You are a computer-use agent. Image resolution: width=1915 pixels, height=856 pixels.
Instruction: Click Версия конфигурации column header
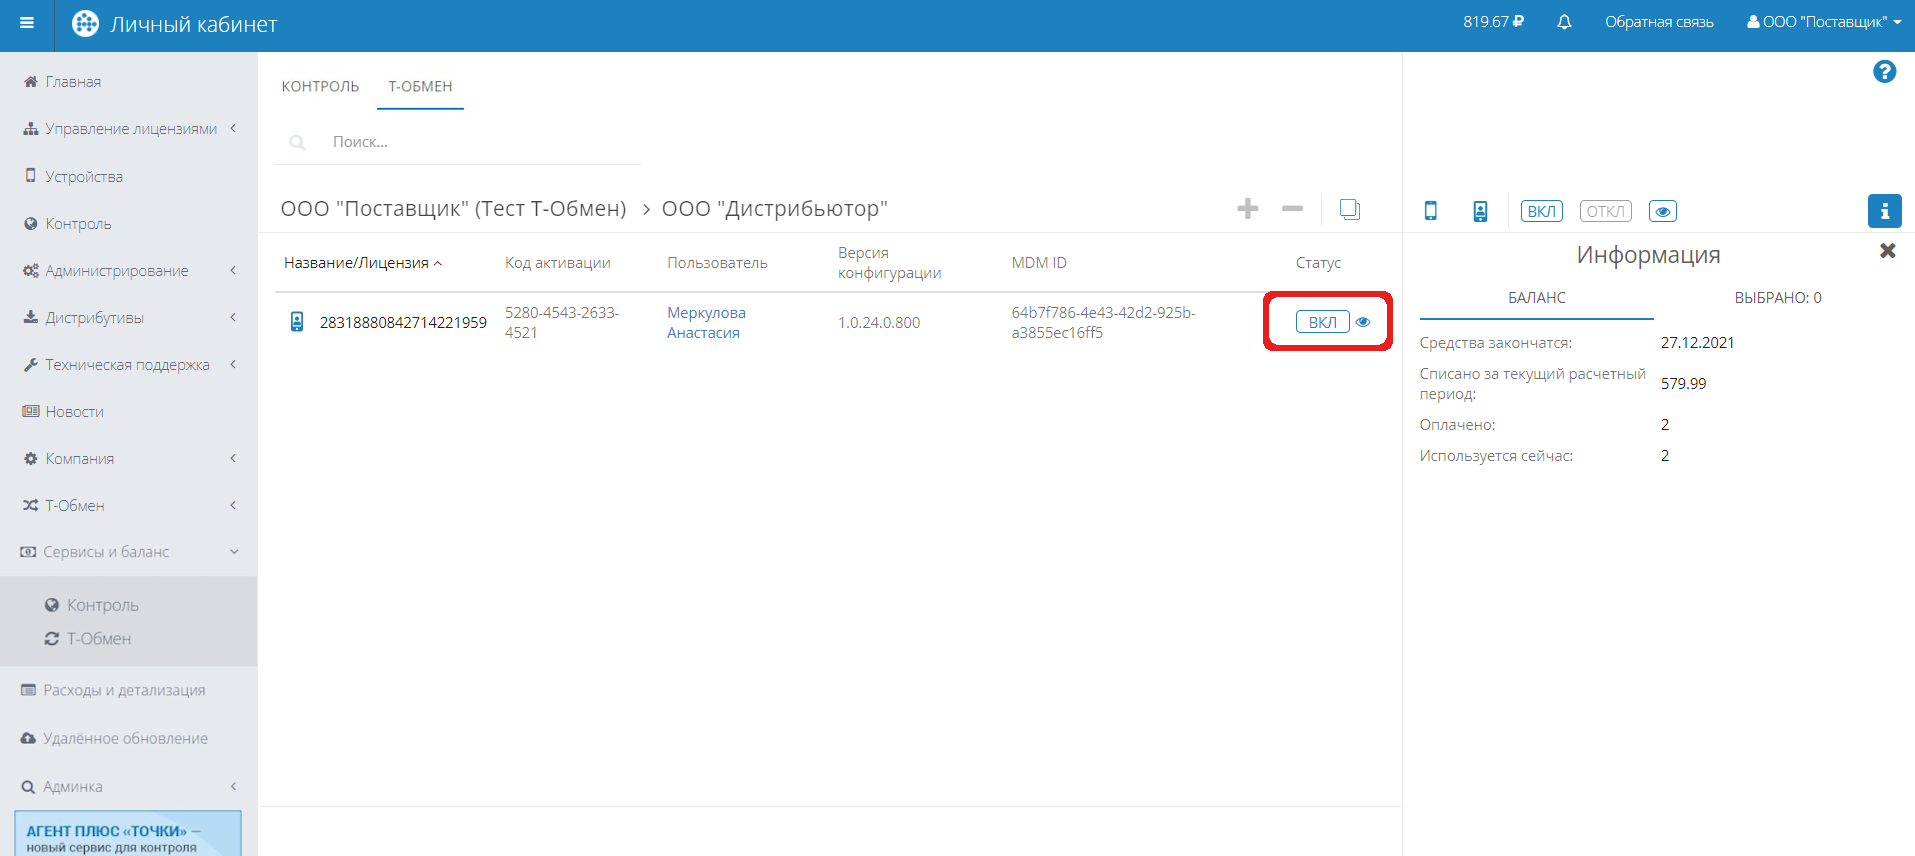[x=889, y=263]
